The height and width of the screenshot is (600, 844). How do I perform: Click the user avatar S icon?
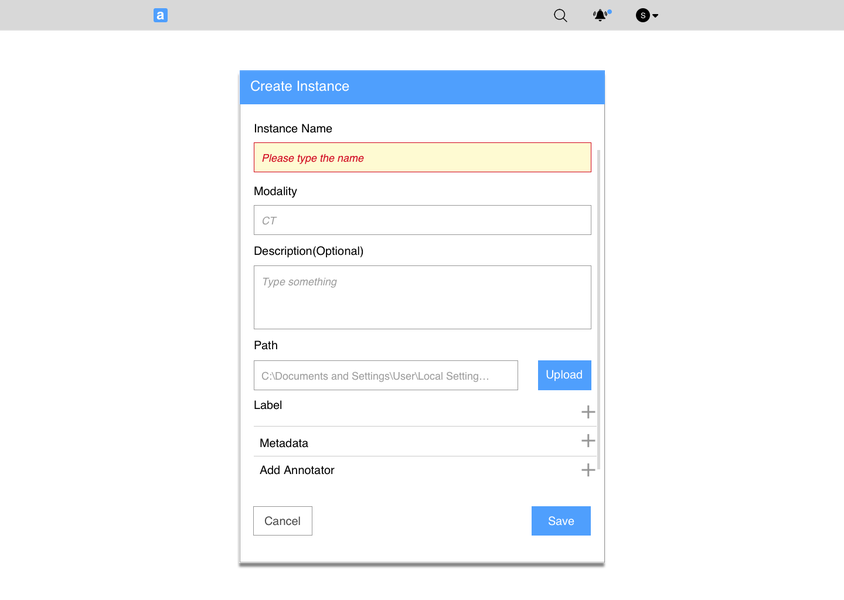pos(643,16)
